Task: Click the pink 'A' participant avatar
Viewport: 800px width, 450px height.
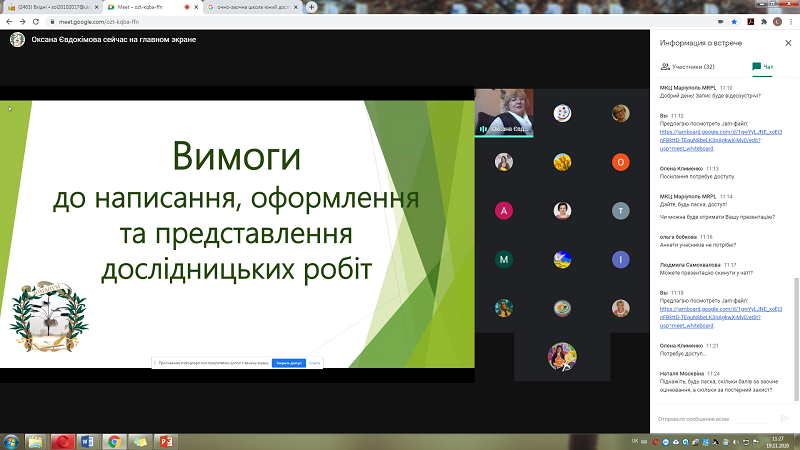Action: [x=505, y=210]
